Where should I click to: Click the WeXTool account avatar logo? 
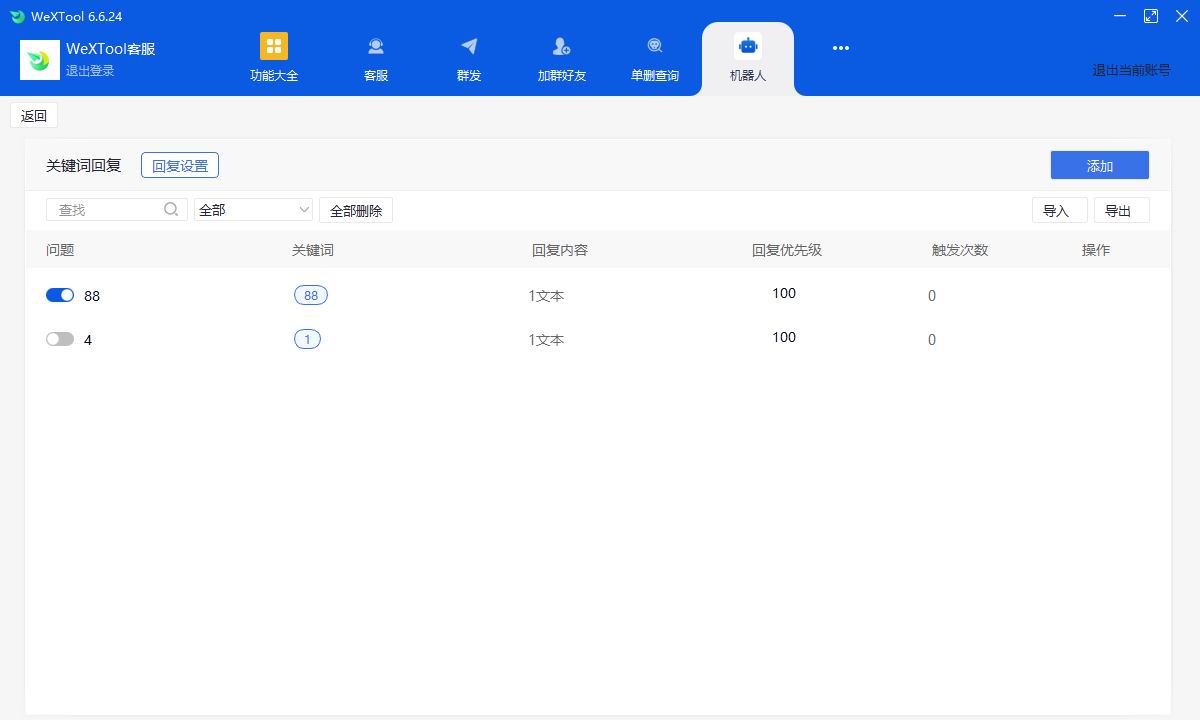pyautogui.click(x=40, y=60)
